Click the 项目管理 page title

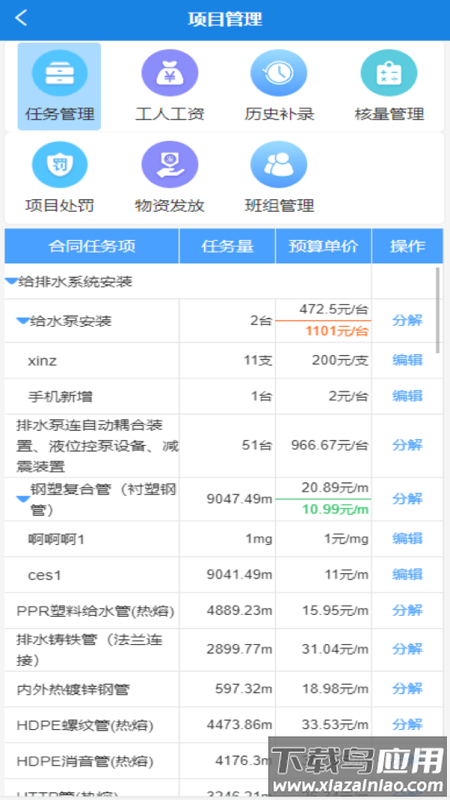[x=225, y=19]
